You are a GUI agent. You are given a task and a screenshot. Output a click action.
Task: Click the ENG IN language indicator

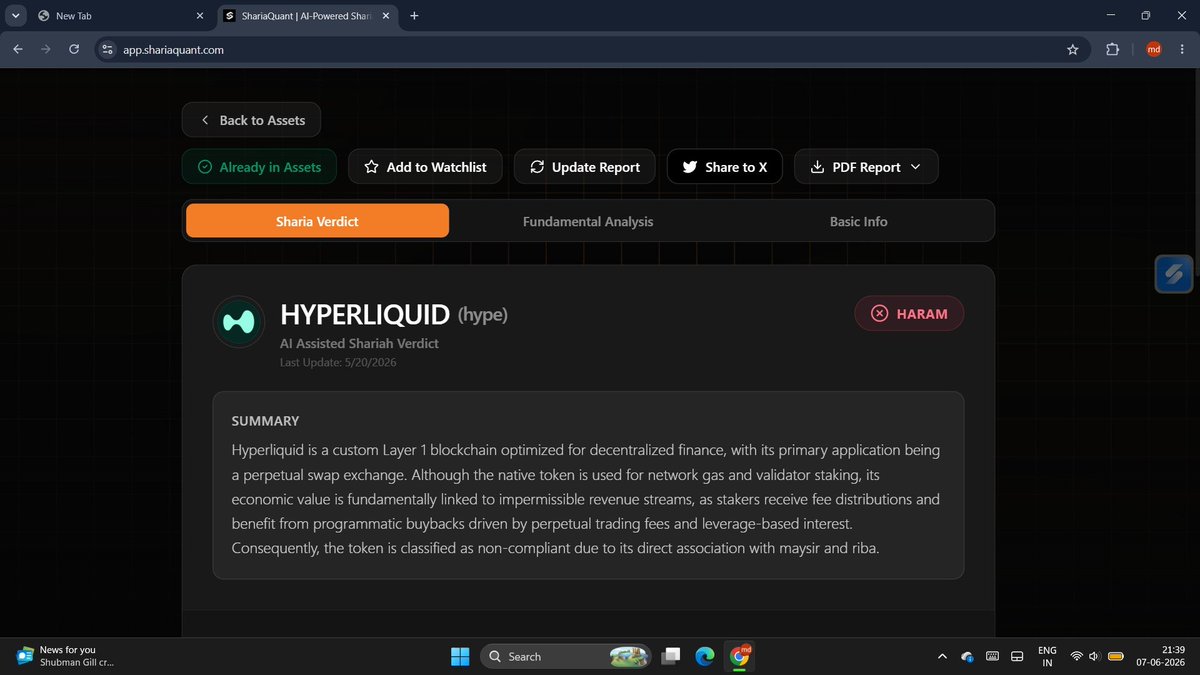pyautogui.click(x=1047, y=656)
